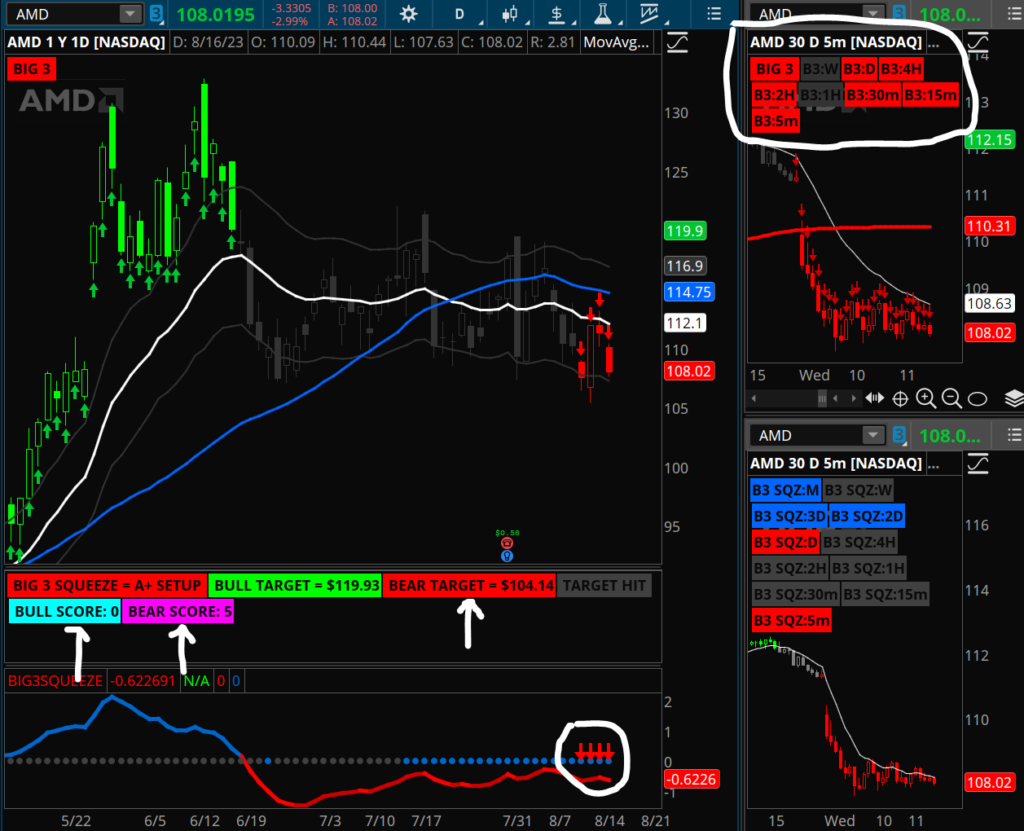
Task: Open the Drawings tool menu
Action: click(x=649, y=14)
